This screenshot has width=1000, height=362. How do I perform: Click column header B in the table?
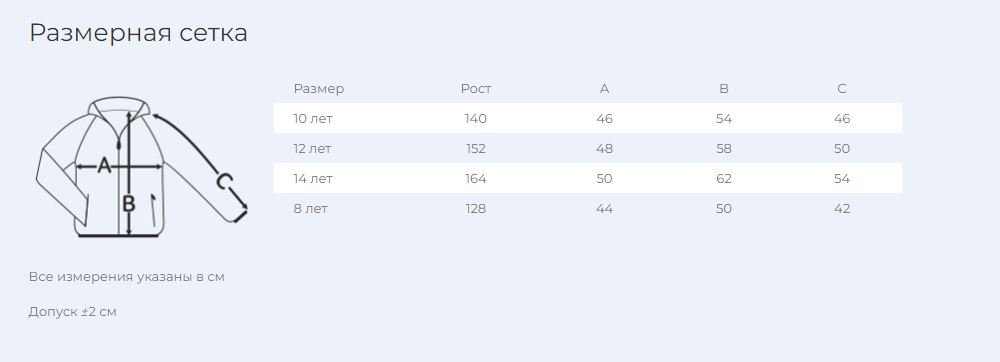click(x=724, y=89)
